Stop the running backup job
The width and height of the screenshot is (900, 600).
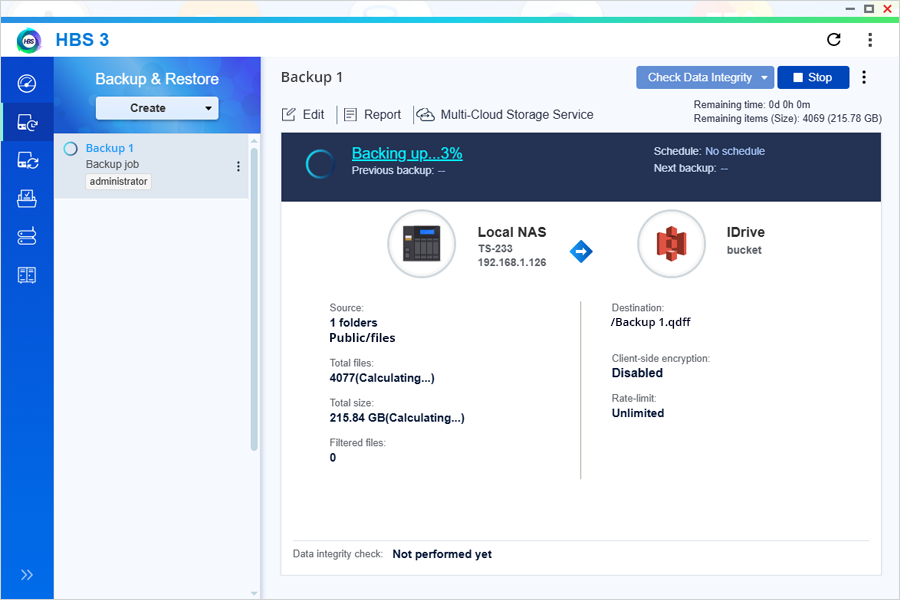(x=813, y=78)
